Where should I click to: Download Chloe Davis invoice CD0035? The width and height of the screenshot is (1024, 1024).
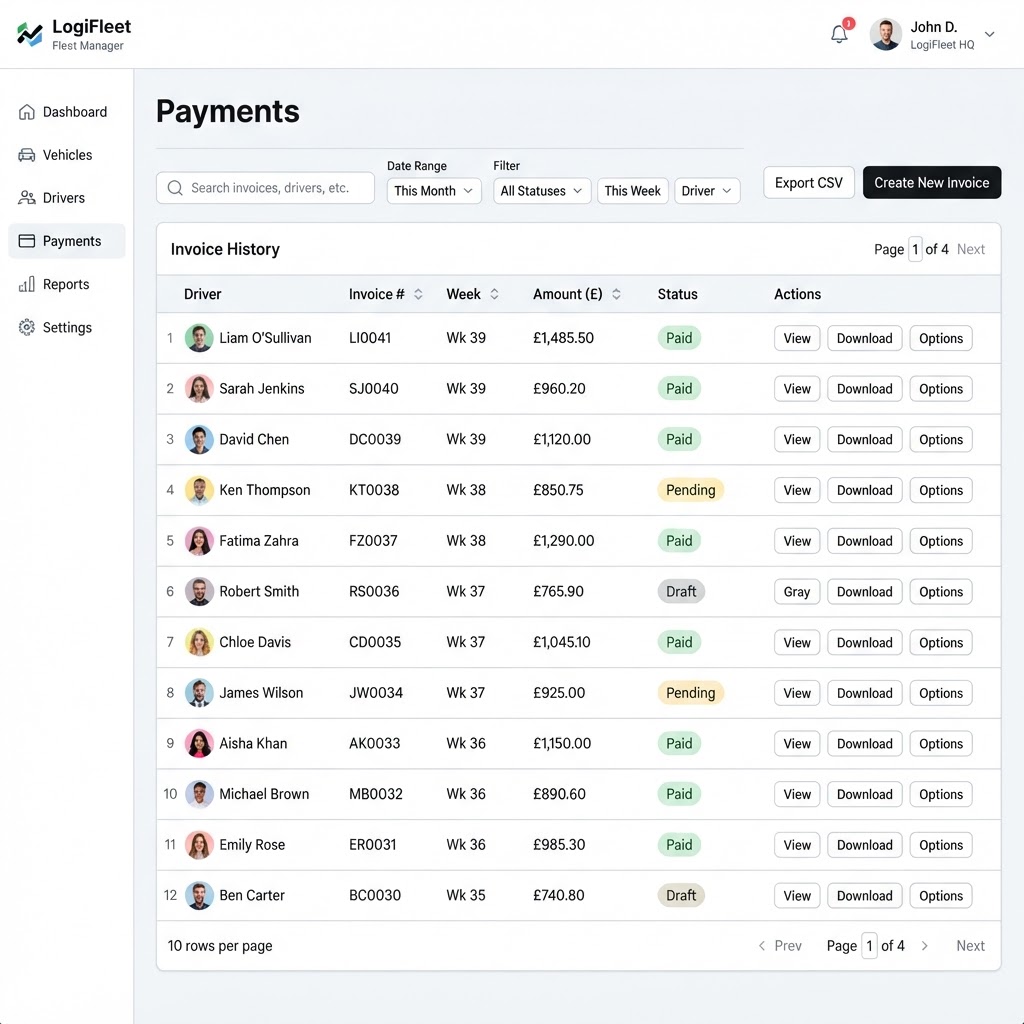tap(865, 642)
